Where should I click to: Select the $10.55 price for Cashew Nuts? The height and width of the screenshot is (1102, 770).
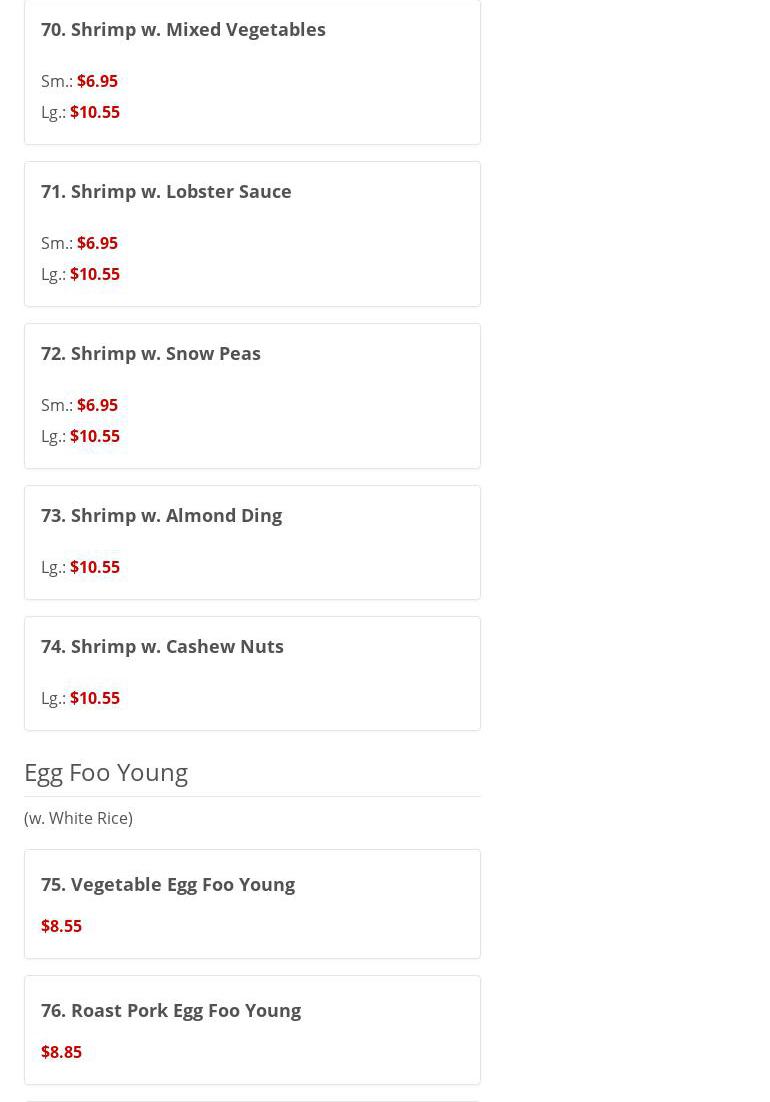tap(95, 698)
